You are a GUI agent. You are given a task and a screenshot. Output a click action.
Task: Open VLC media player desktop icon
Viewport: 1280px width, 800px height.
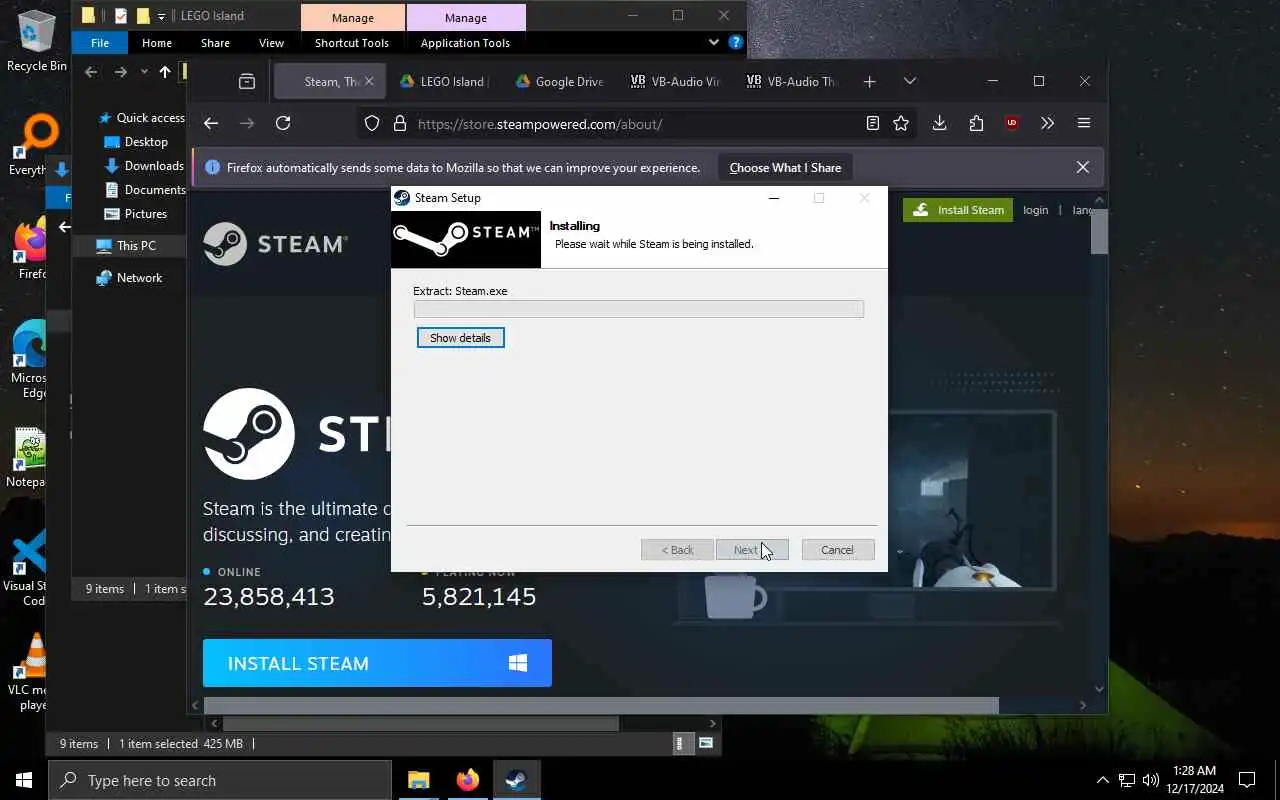33,670
